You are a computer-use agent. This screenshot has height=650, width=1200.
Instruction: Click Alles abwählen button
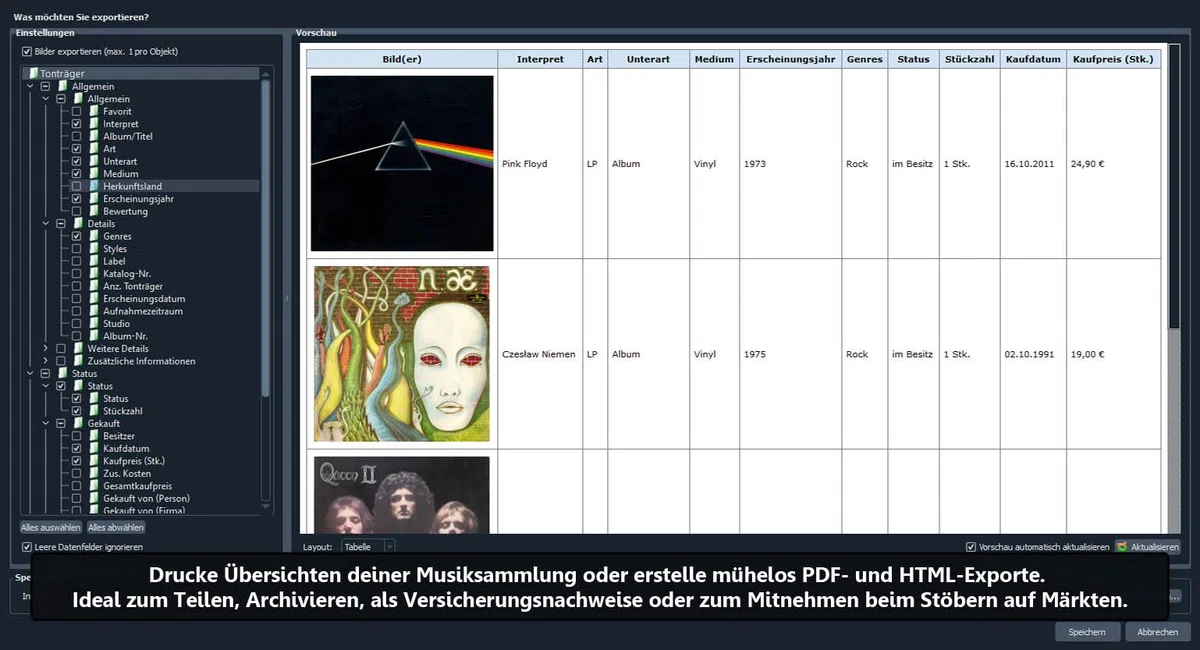point(116,527)
